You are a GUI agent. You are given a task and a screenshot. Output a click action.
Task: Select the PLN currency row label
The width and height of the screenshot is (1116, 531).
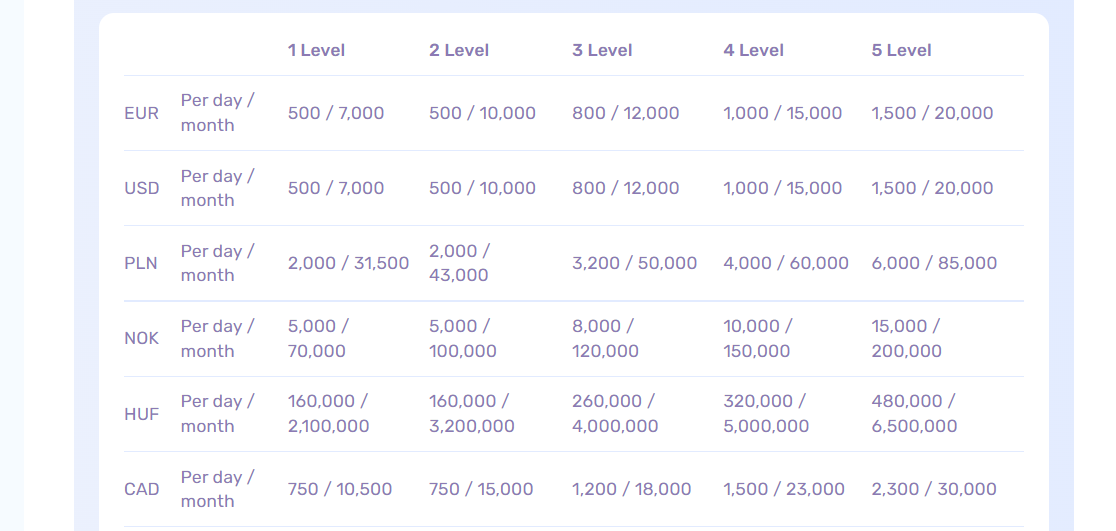tap(141, 264)
